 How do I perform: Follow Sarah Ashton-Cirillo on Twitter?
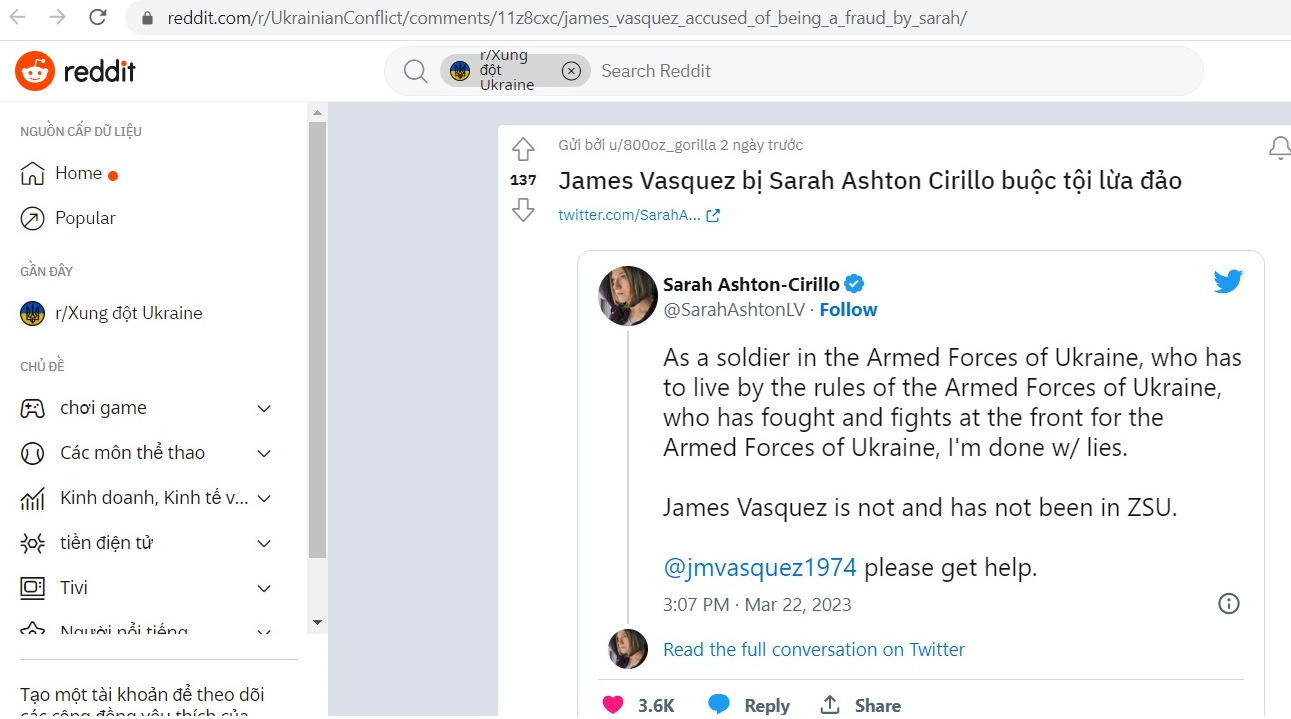848,310
